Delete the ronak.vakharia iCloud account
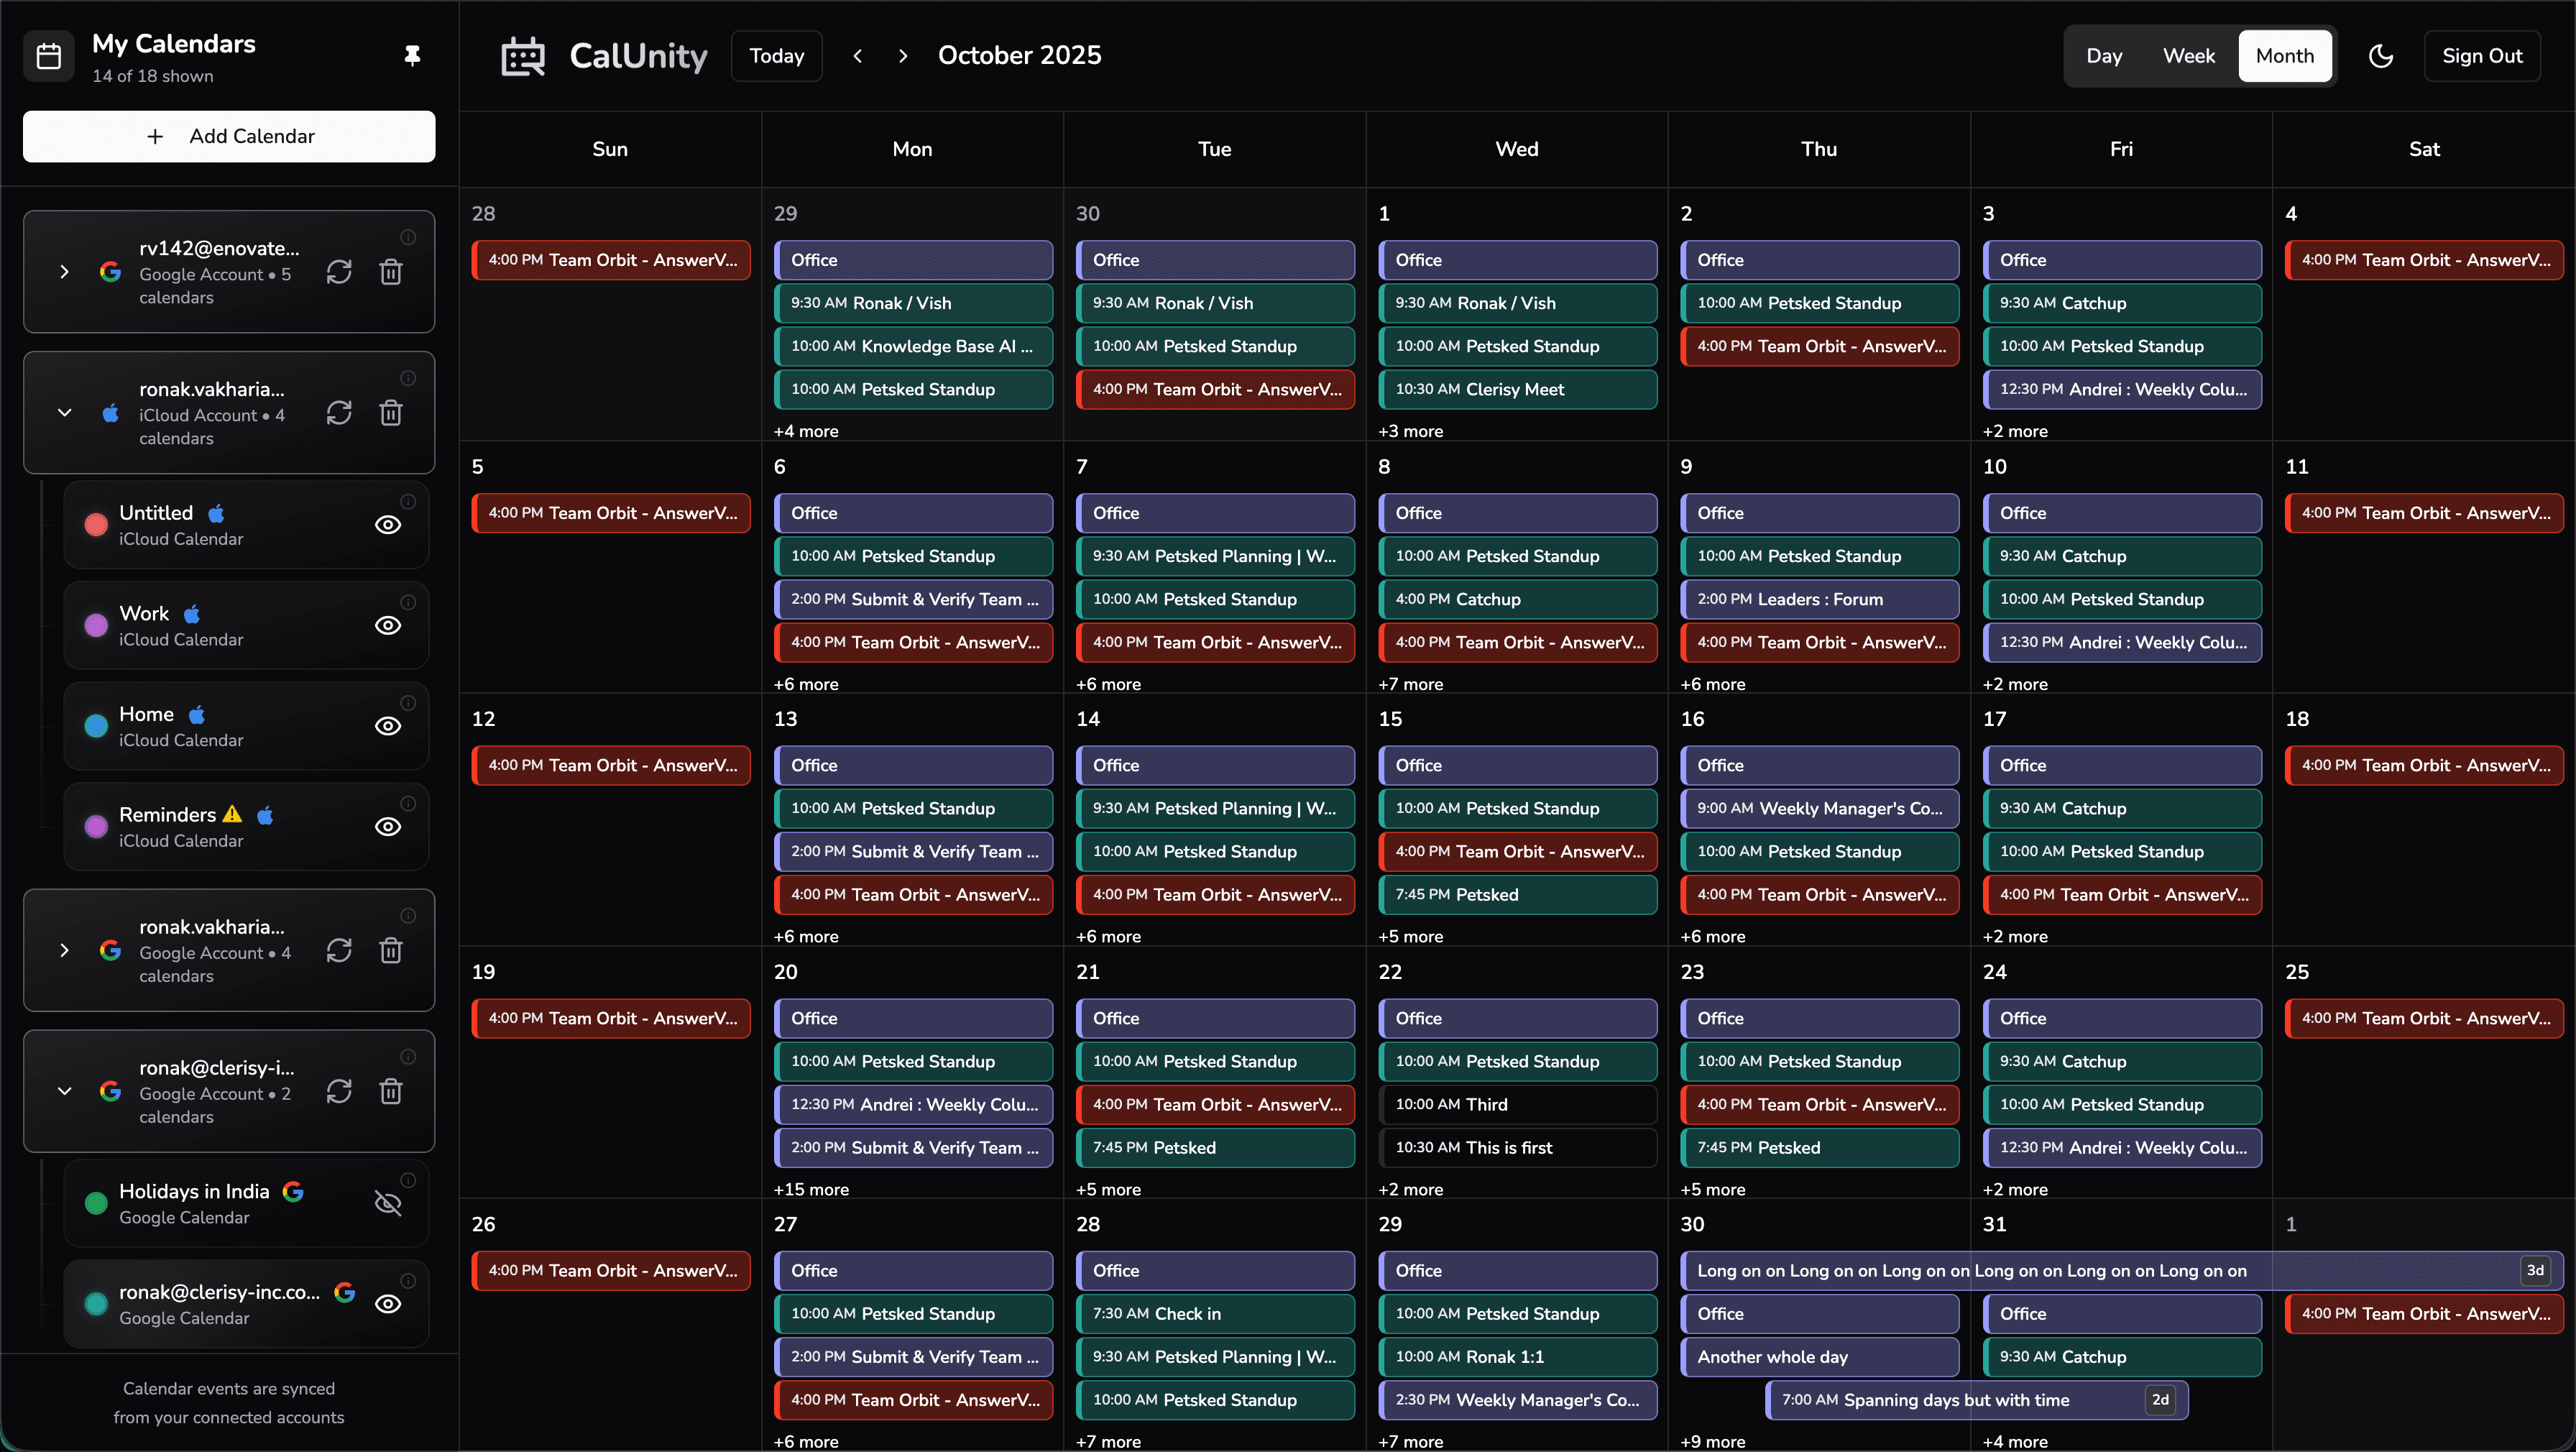The height and width of the screenshot is (1452, 2576). pyautogui.click(x=391, y=412)
